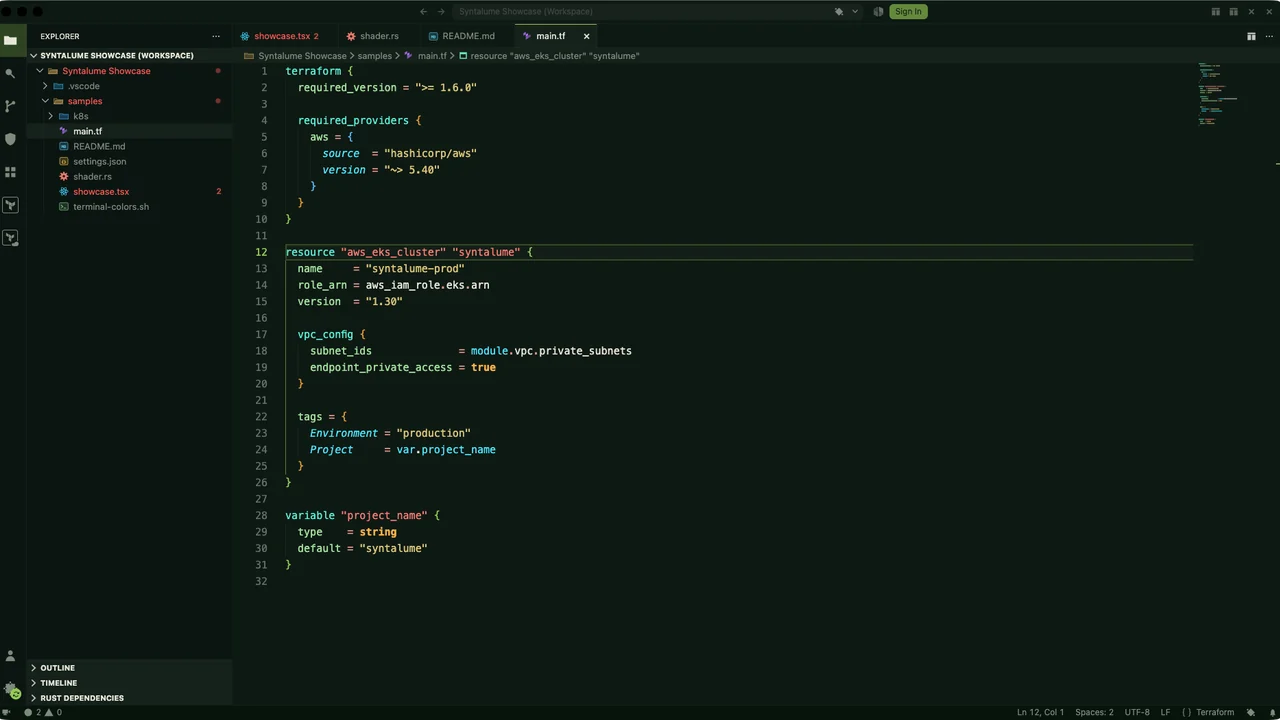Click the Copilot status icon in status bar
Image resolution: width=1280 pixels, height=720 pixels.
pyautogui.click(x=1250, y=712)
